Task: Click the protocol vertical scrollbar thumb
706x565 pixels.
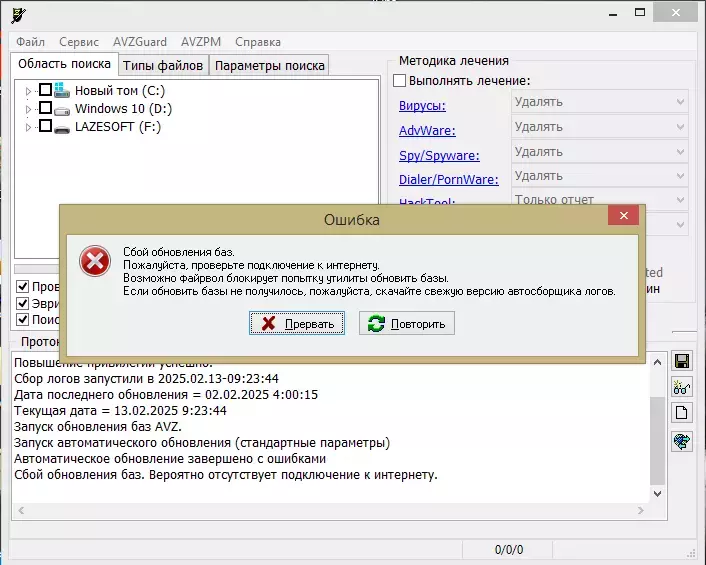Action: [x=657, y=440]
